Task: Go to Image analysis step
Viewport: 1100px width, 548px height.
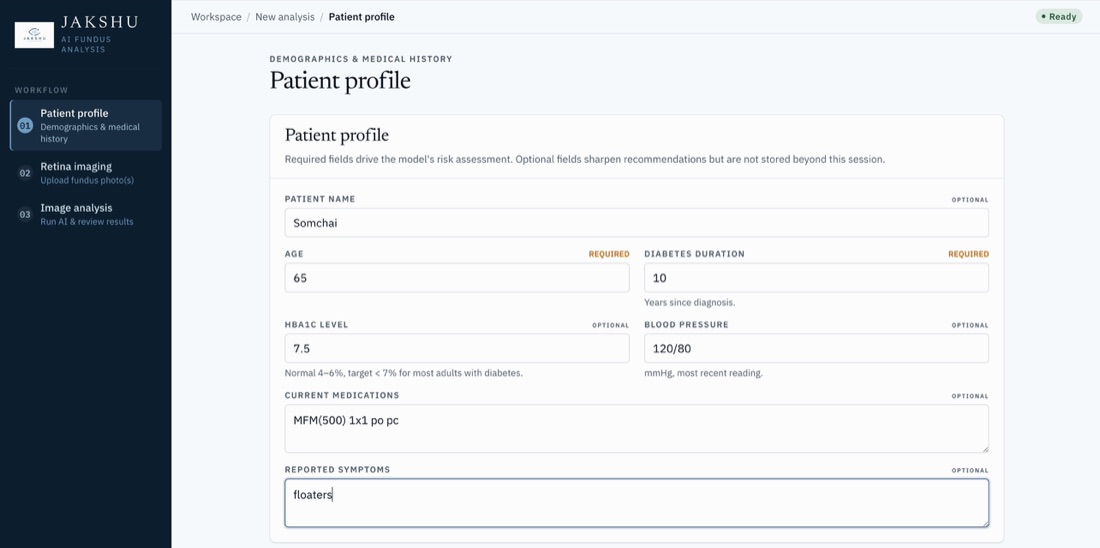Action: [86, 215]
